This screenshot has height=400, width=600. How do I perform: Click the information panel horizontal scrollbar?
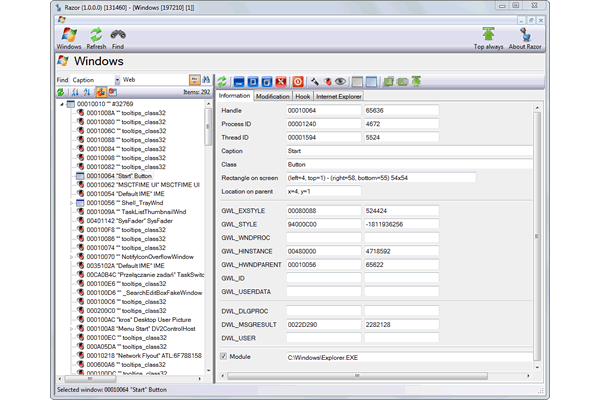pyautogui.click(x=357, y=376)
